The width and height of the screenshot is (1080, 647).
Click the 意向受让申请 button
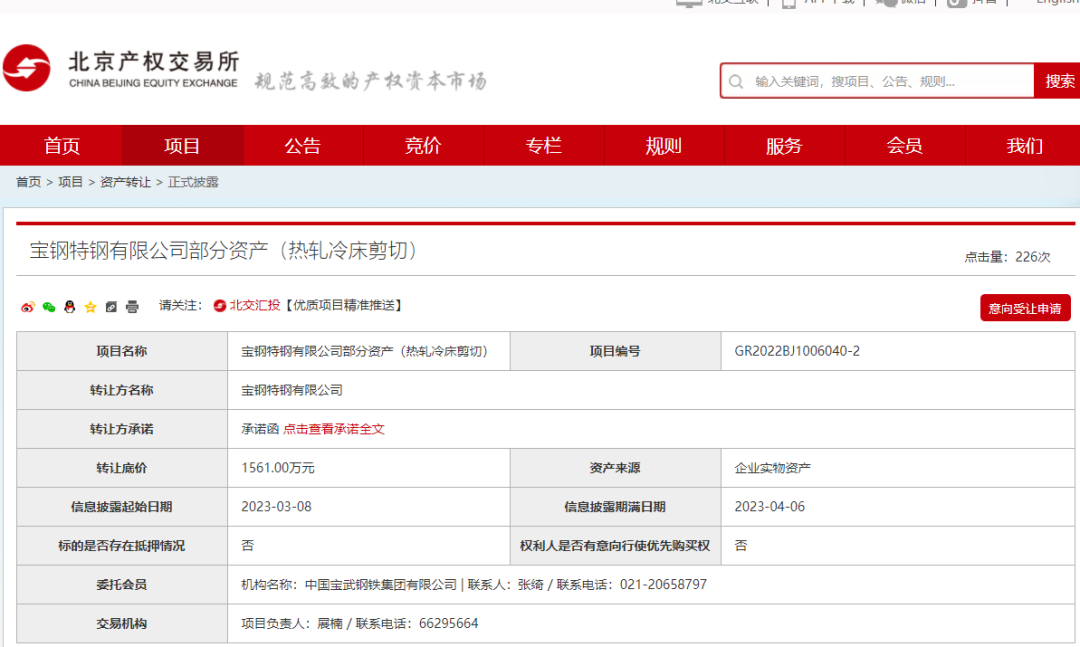pyautogui.click(x=1025, y=308)
